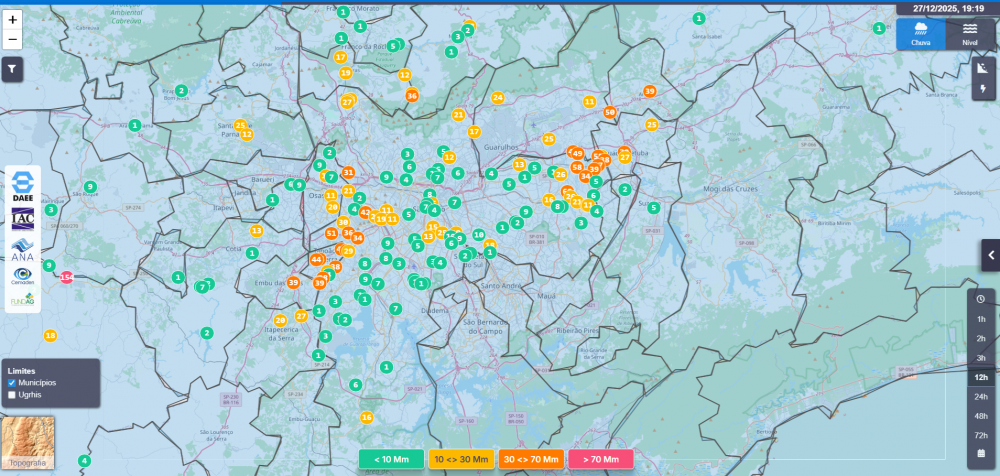Toggle the 30 <> 70 Mm legend filter
The height and width of the screenshot is (476, 1000).
point(531,459)
